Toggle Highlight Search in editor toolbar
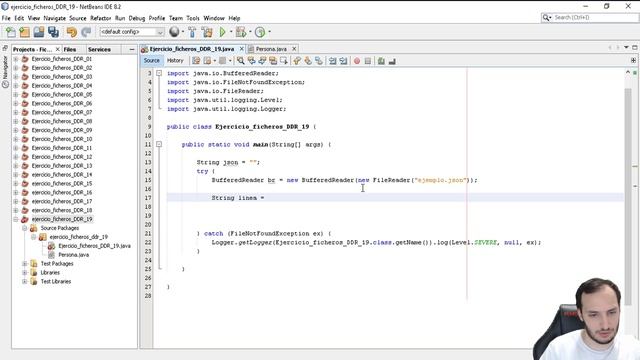 [273, 61]
